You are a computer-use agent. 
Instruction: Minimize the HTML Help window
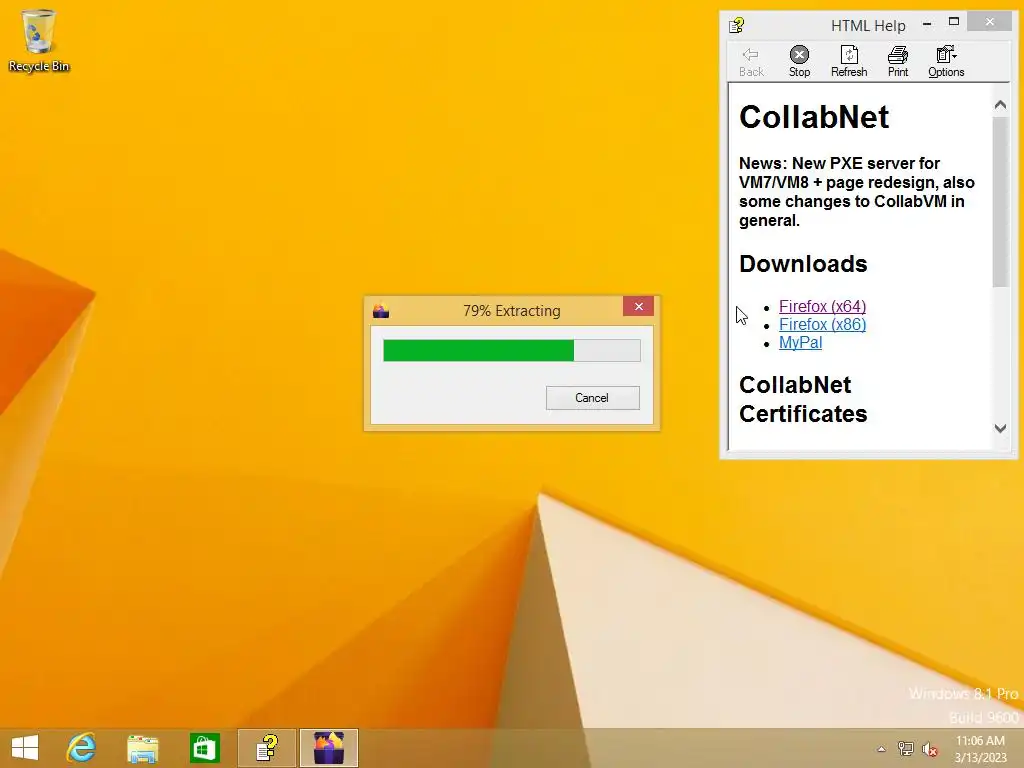[927, 24]
